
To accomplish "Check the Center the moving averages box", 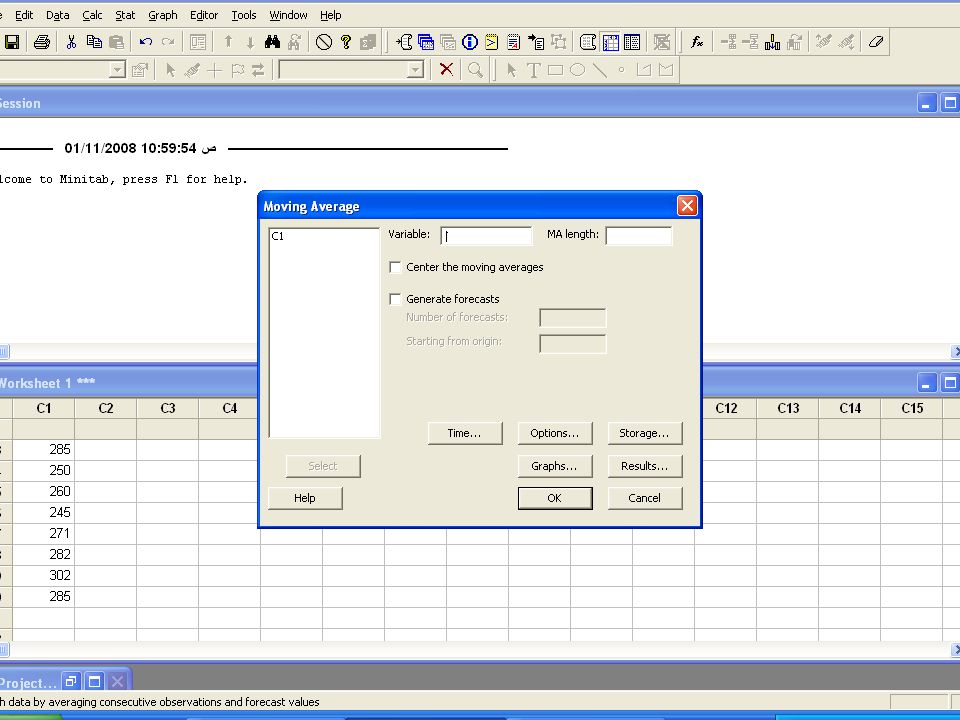I will 396,268.
